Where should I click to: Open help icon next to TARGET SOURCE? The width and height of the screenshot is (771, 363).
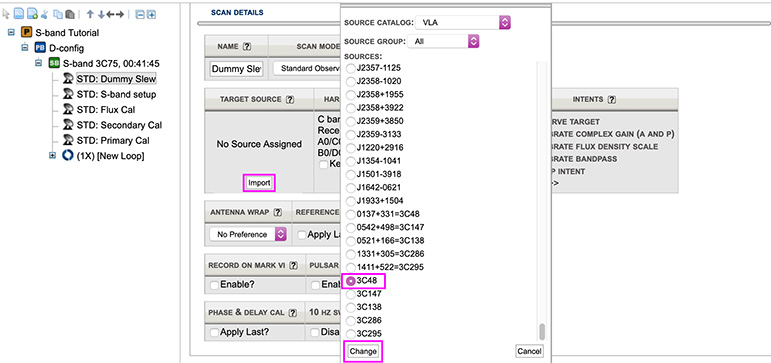click(x=290, y=99)
